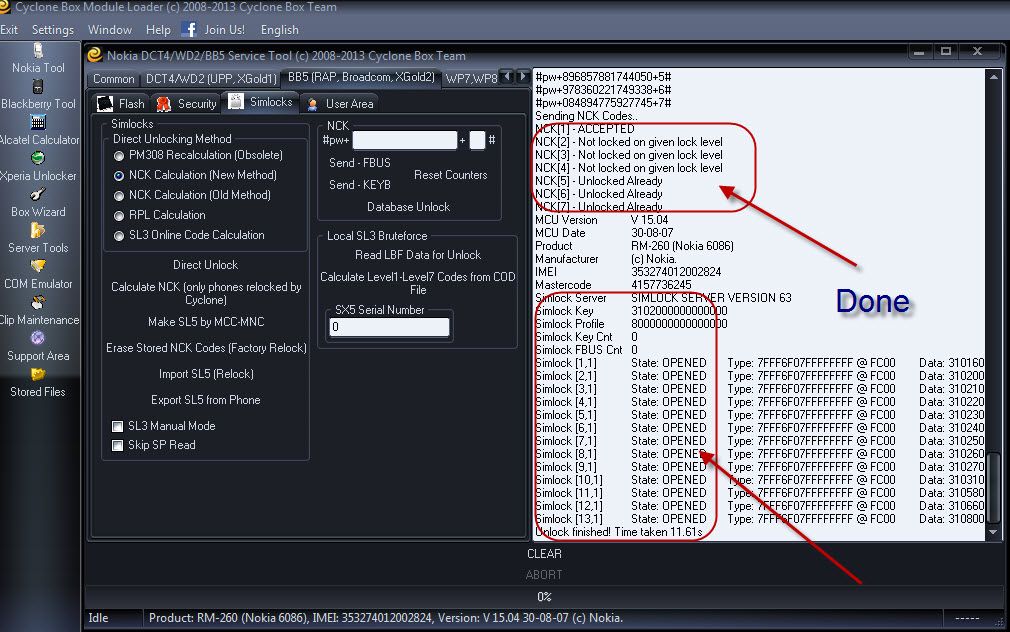Select the RPL Calculation radio option
Viewport: 1010px width, 632px height.
(119, 215)
